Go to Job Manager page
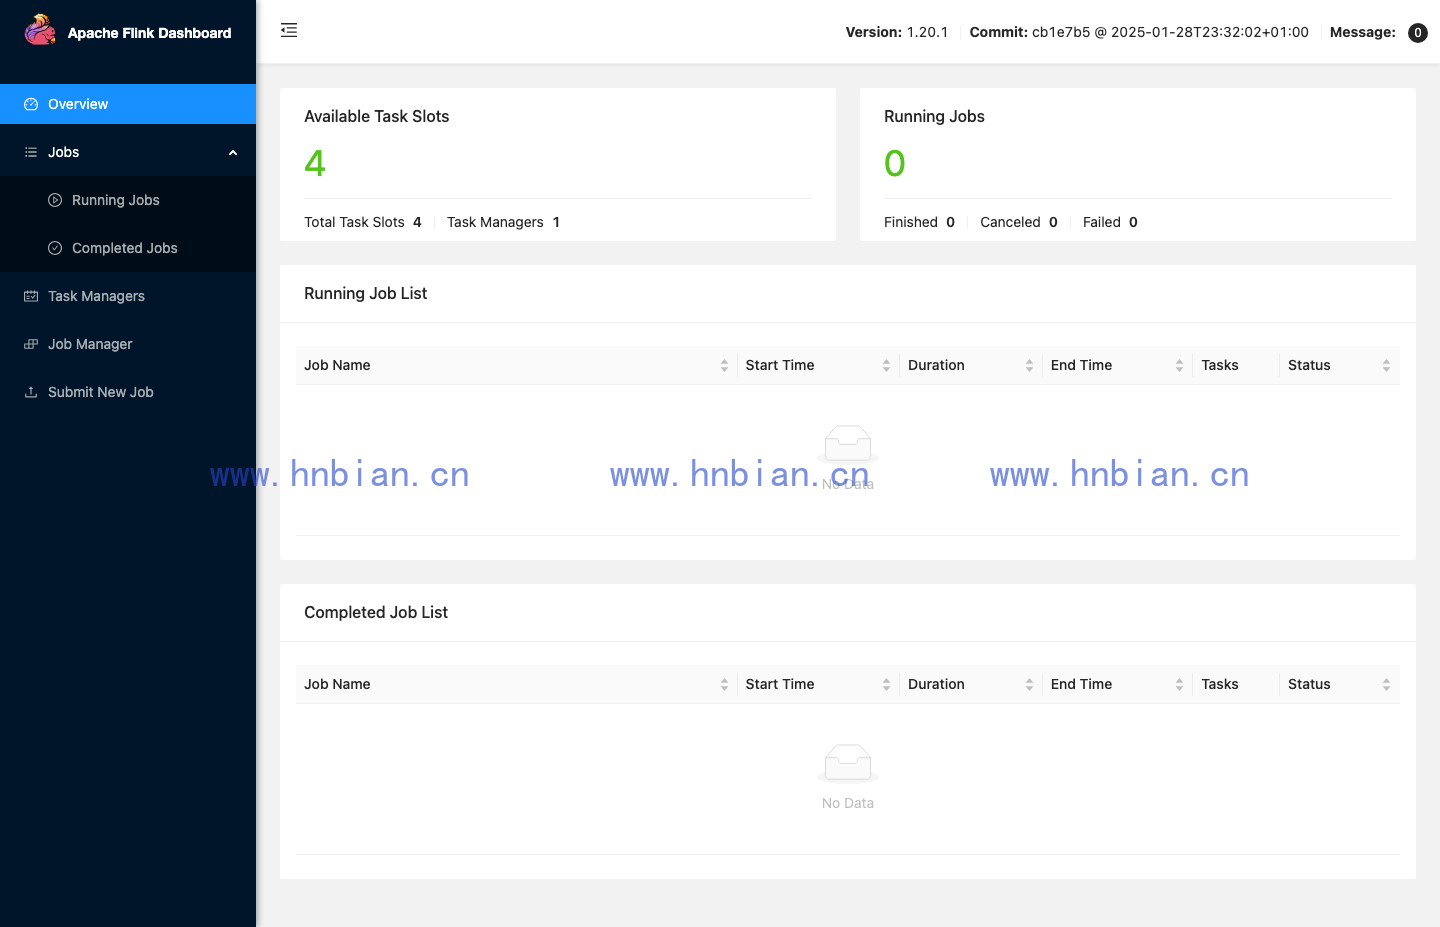 tap(128, 344)
